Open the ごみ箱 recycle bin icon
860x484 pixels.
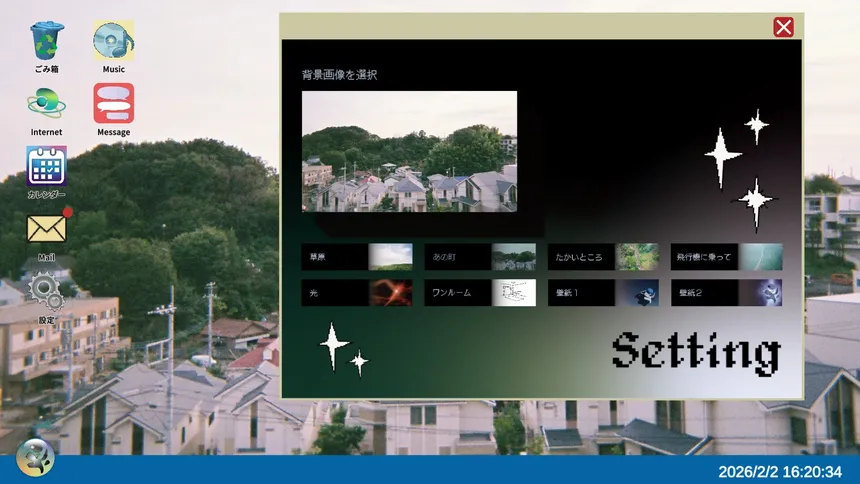point(47,41)
